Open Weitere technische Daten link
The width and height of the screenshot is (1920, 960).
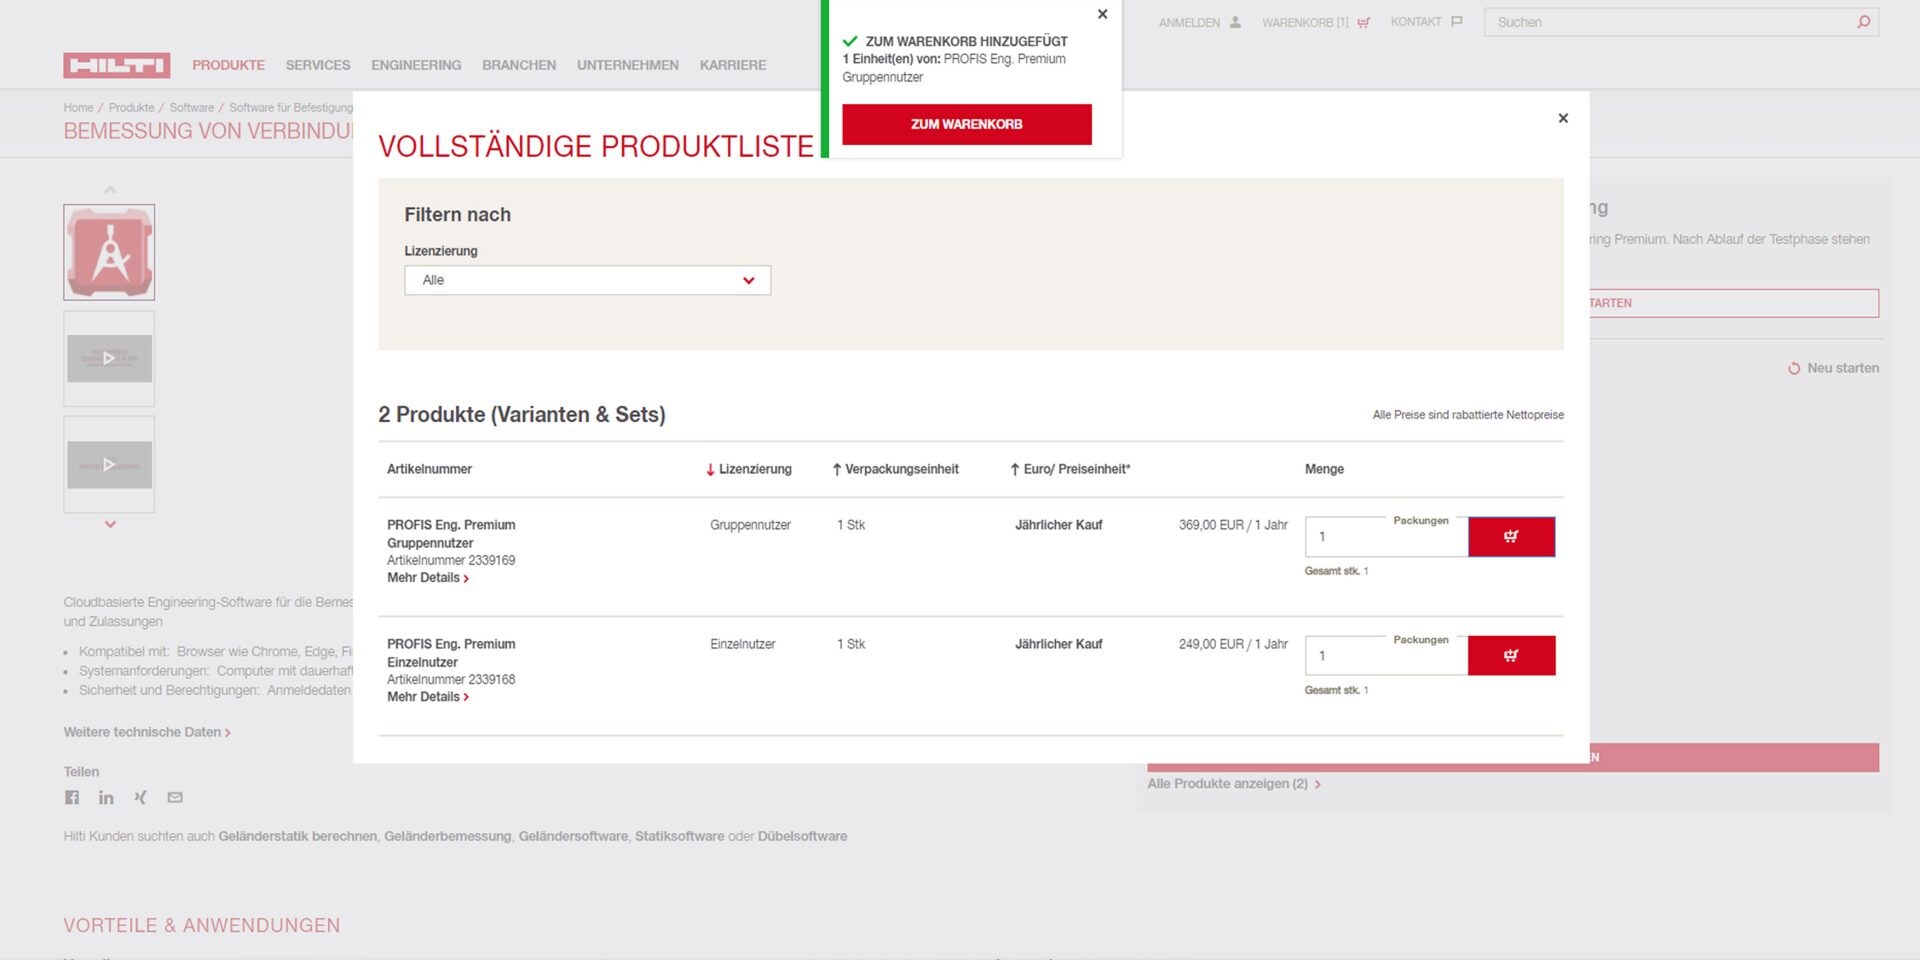tap(147, 732)
